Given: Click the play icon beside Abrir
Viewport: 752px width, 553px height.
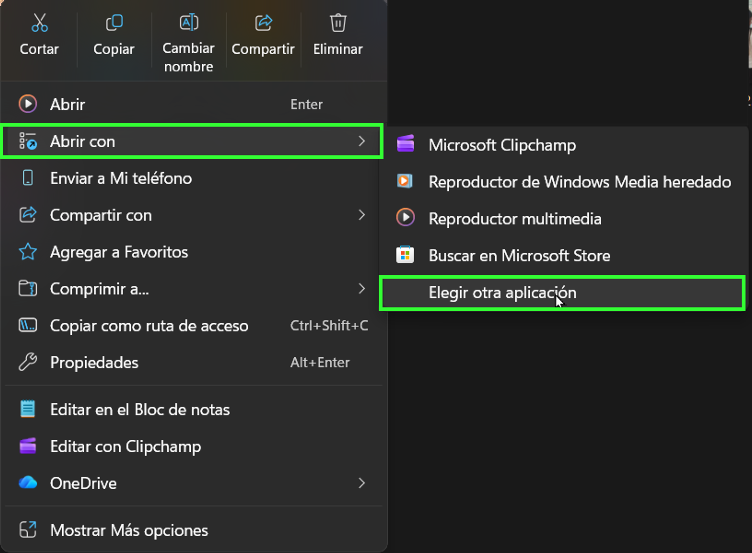Looking at the screenshot, I should (x=28, y=104).
